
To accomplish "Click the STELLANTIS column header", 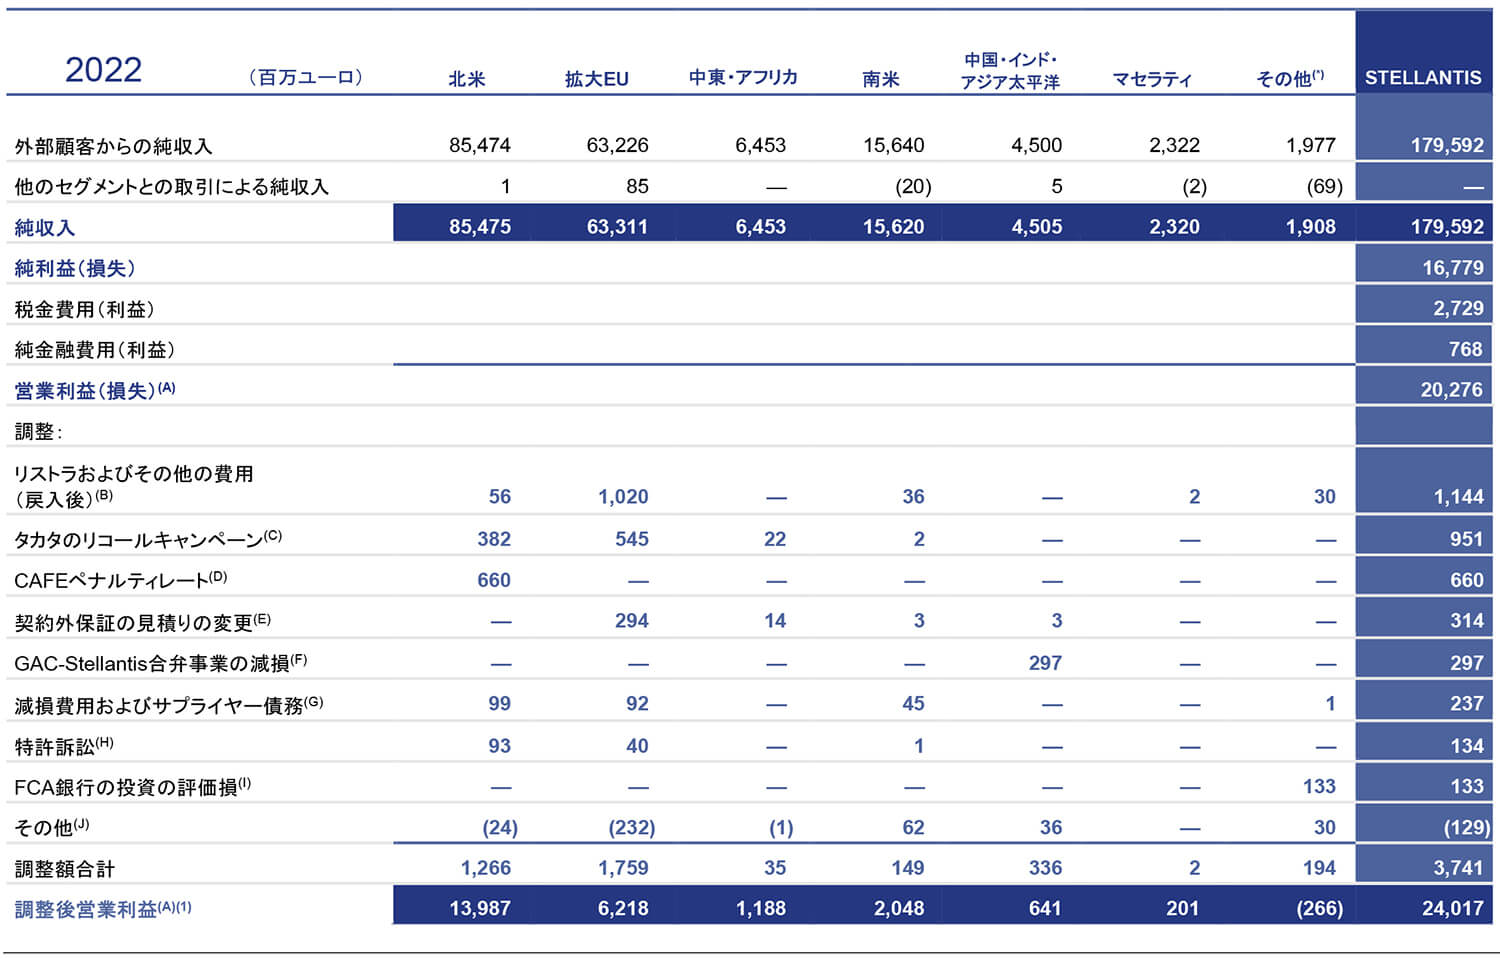I will [x=1423, y=78].
